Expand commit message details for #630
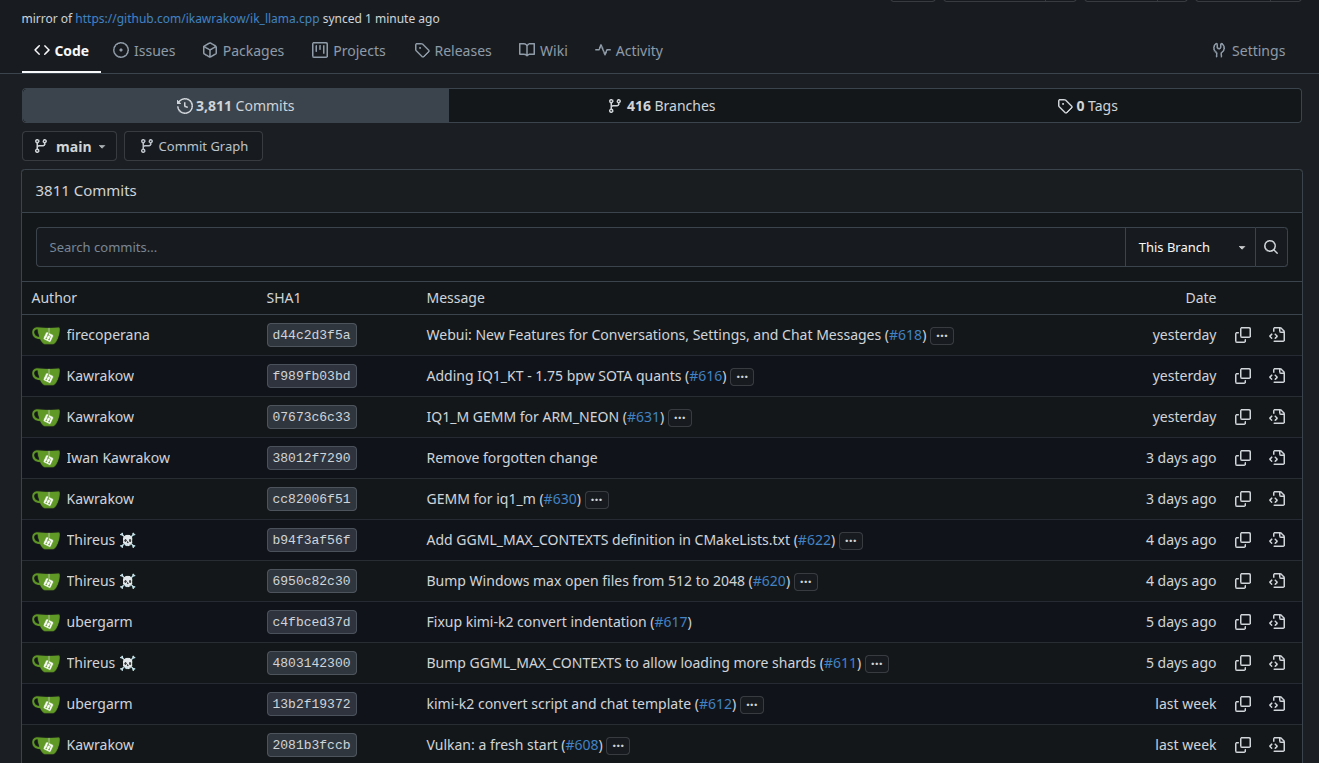Screen dimensions: 1319x763 [597, 500]
